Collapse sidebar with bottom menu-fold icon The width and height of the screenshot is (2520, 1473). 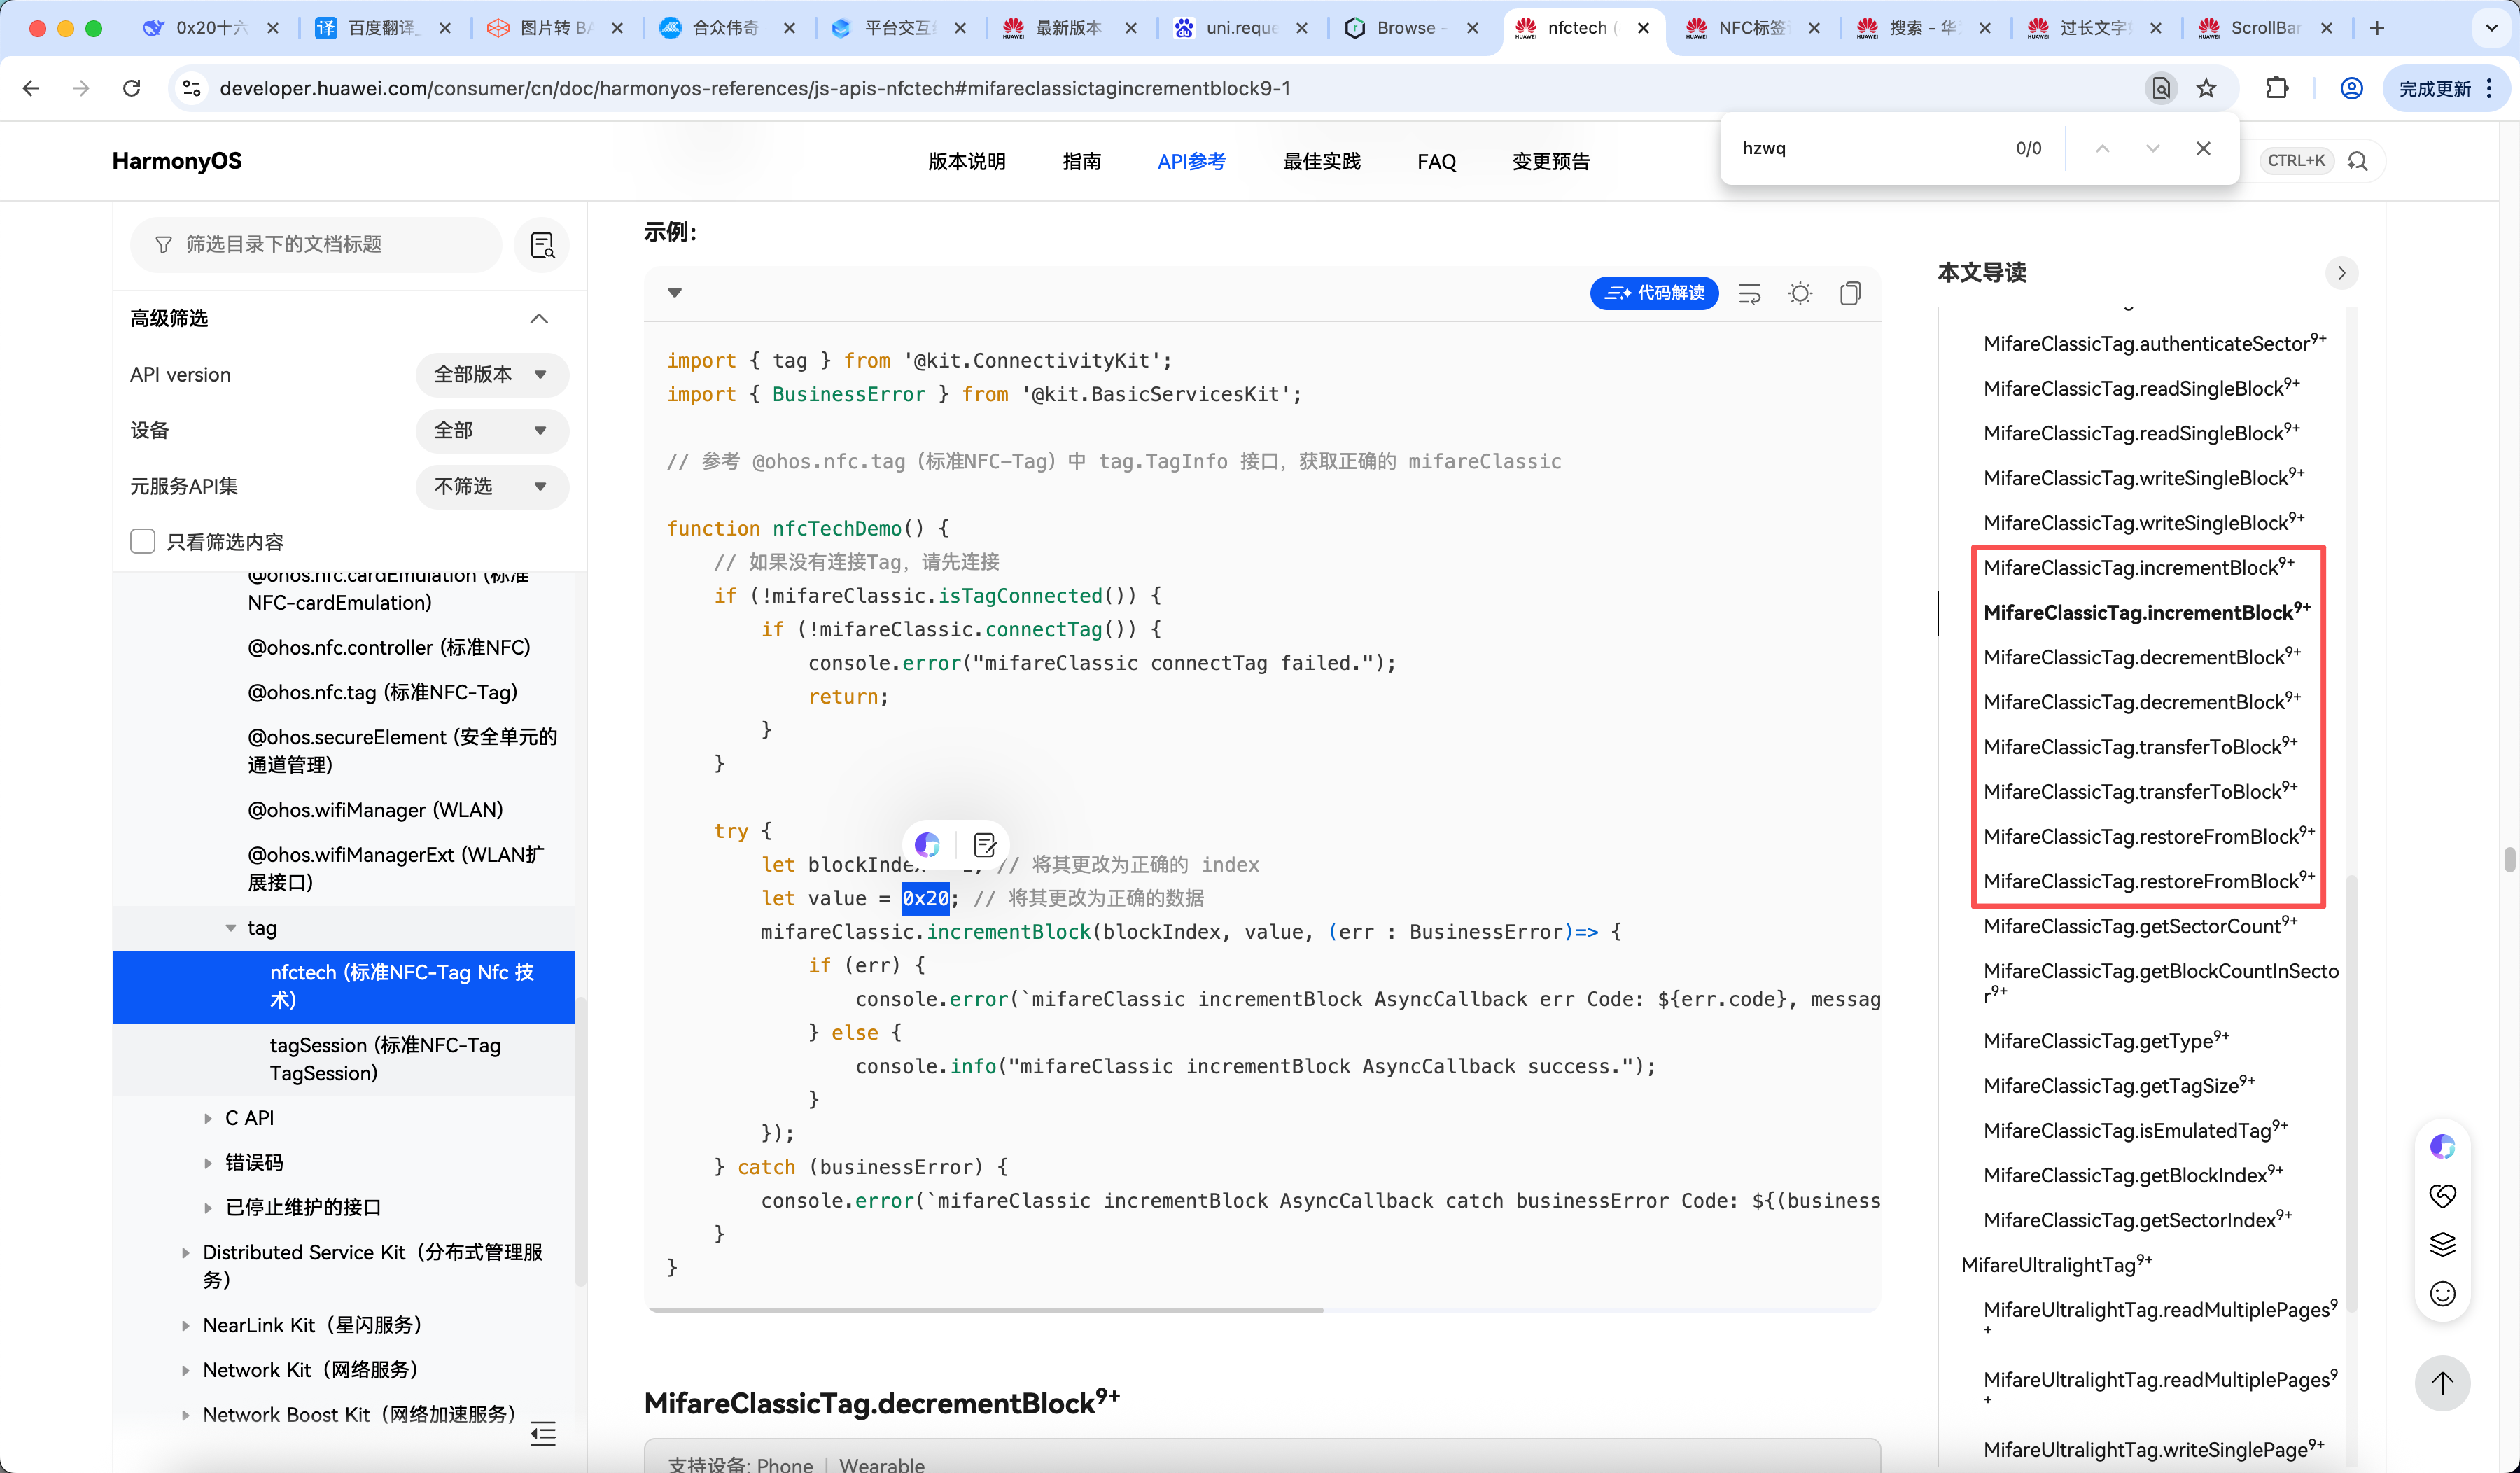543,1434
